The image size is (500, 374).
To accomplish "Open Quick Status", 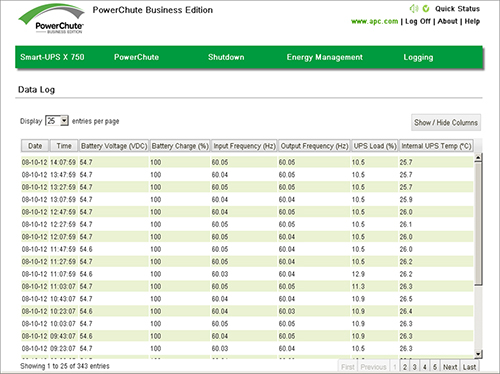I will pyautogui.click(x=457, y=9).
